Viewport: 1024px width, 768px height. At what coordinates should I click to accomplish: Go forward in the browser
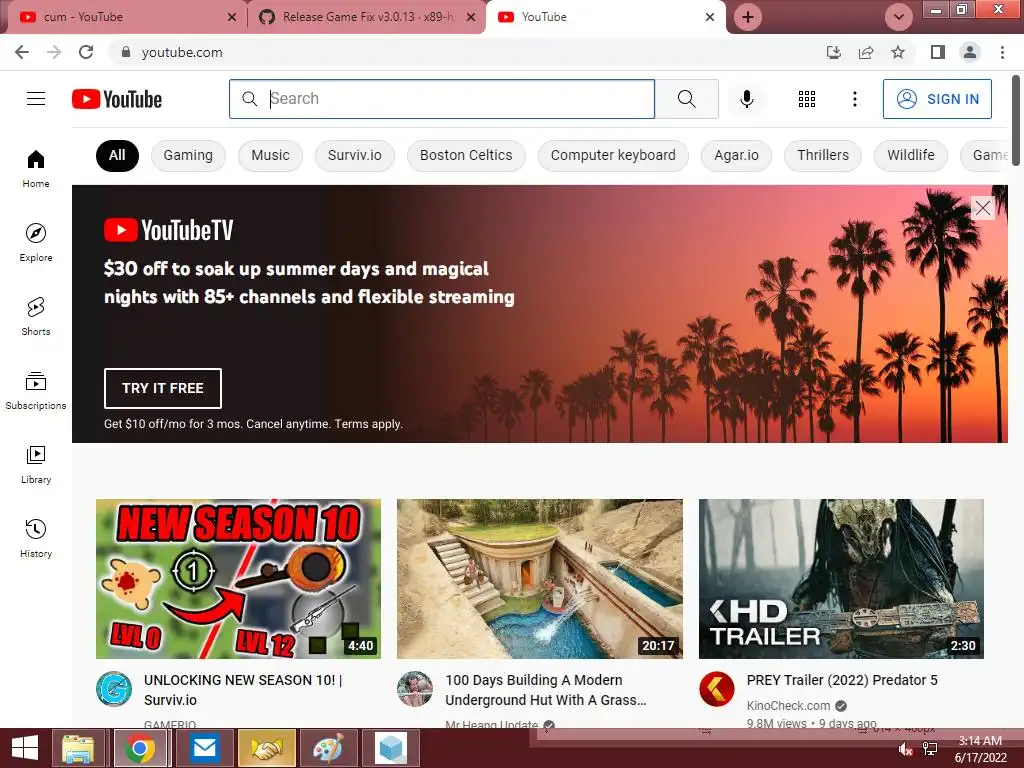pyautogui.click(x=54, y=52)
